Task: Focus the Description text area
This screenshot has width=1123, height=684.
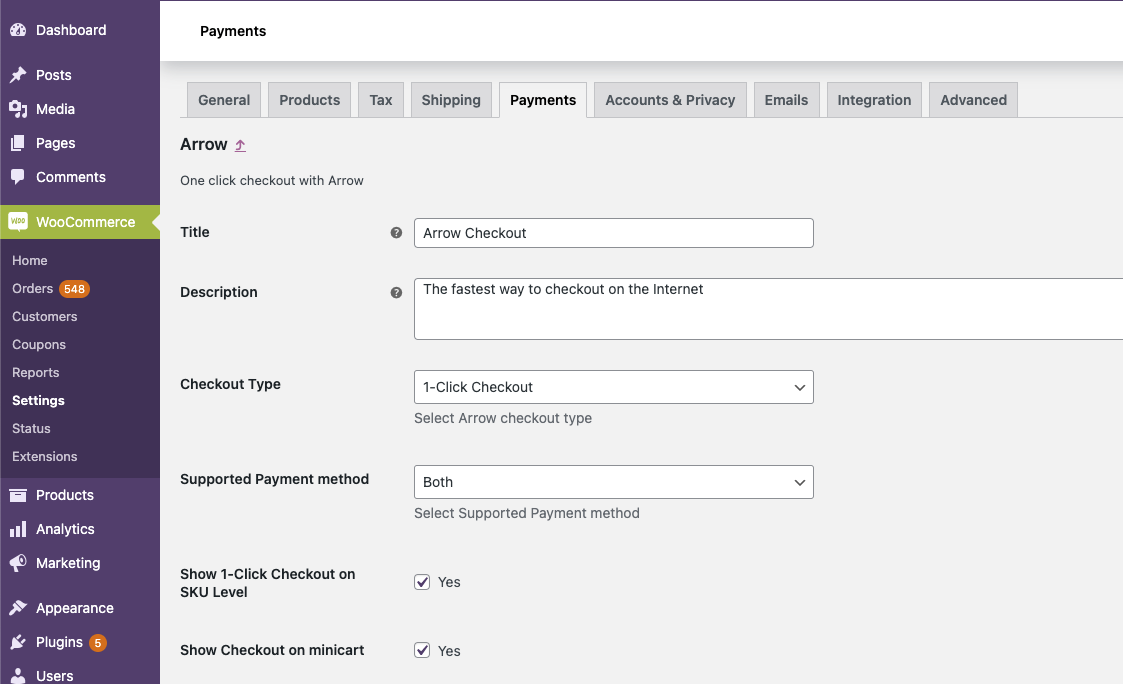Action: coord(767,308)
